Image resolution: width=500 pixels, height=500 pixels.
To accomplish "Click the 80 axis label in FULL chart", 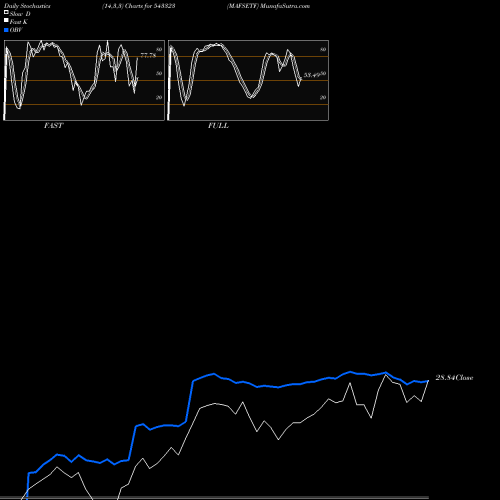I will [323, 50].
